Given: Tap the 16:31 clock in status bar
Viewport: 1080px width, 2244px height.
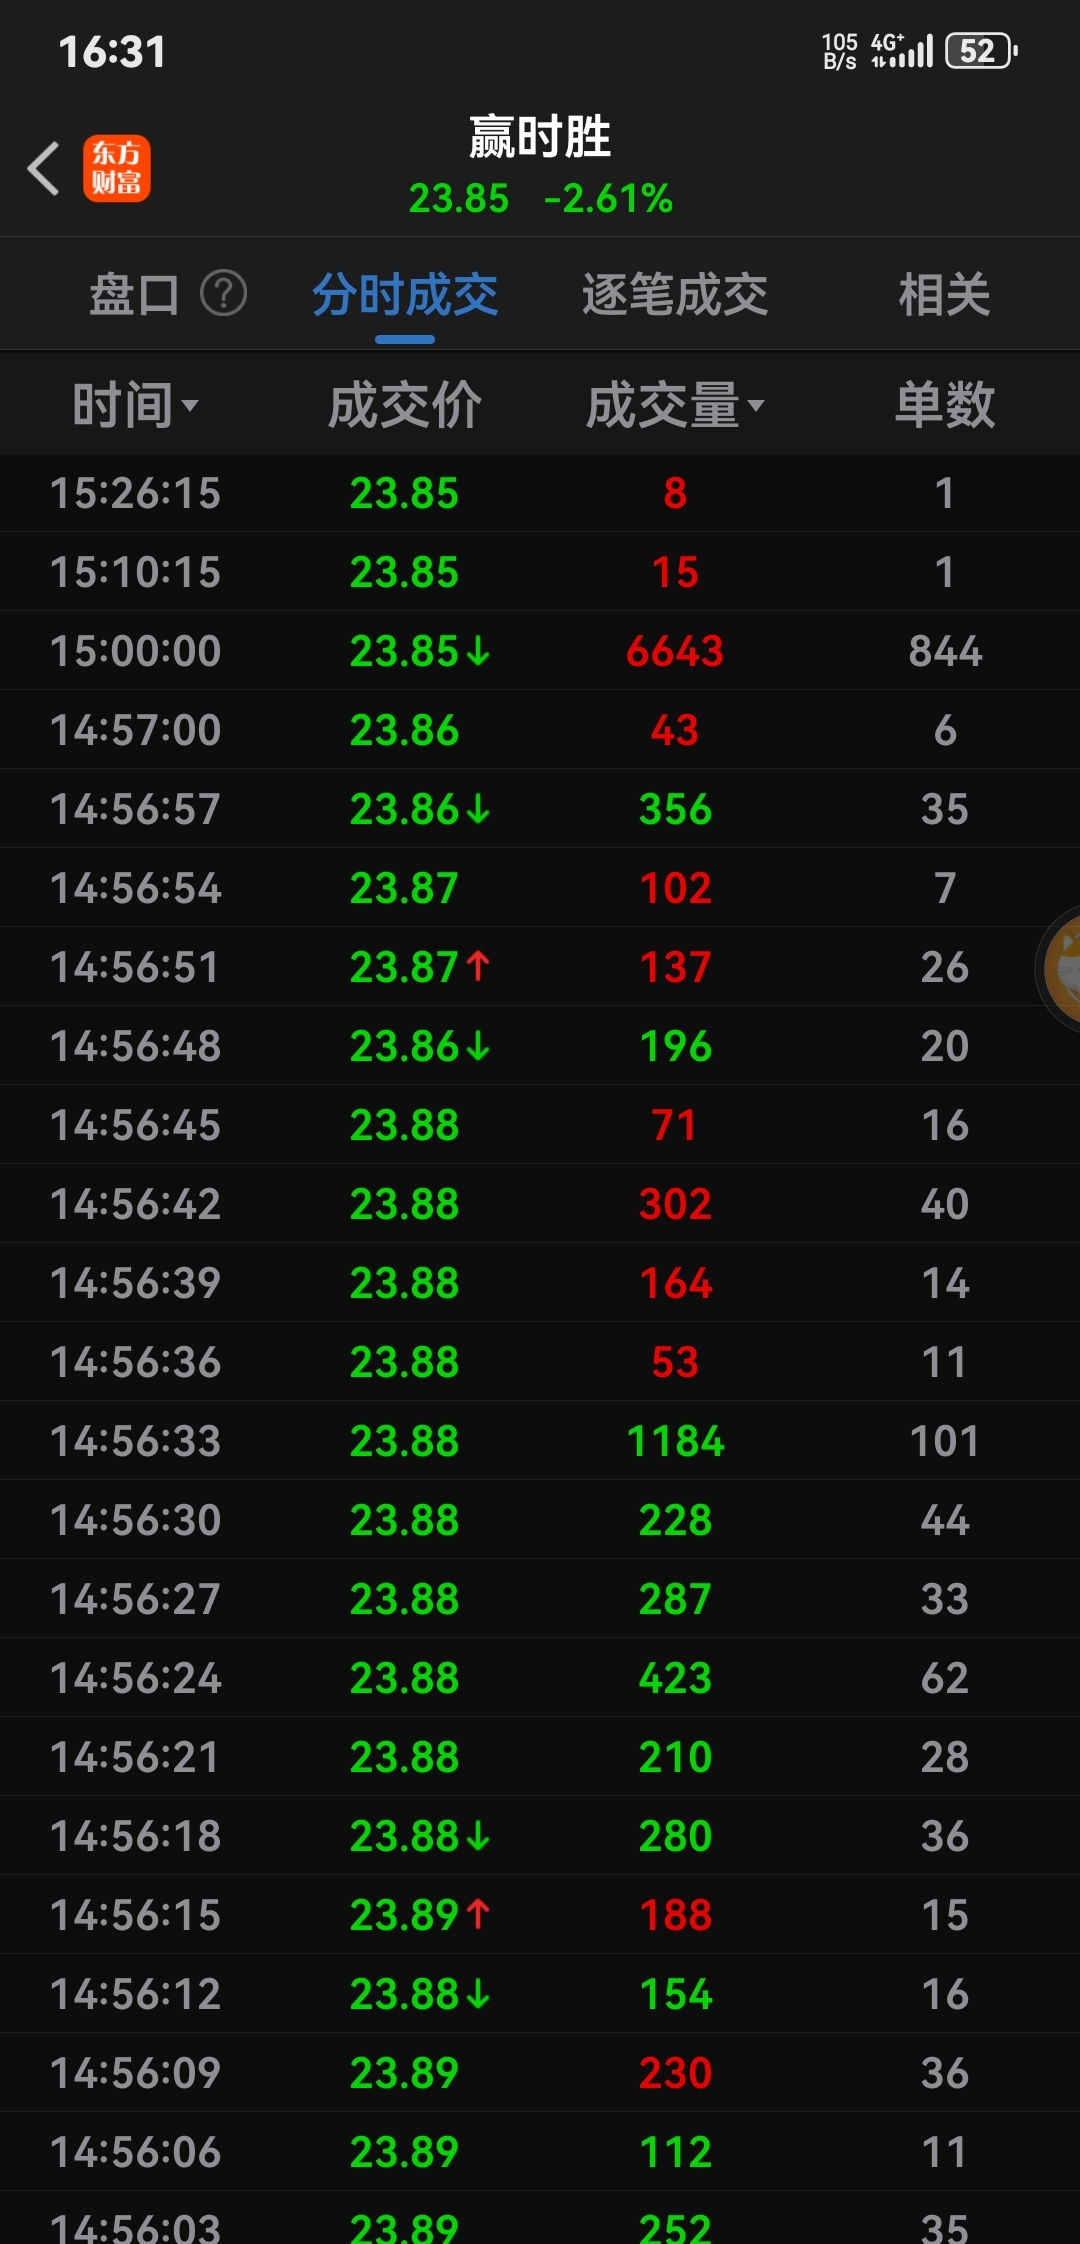Looking at the screenshot, I should point(112,52).
